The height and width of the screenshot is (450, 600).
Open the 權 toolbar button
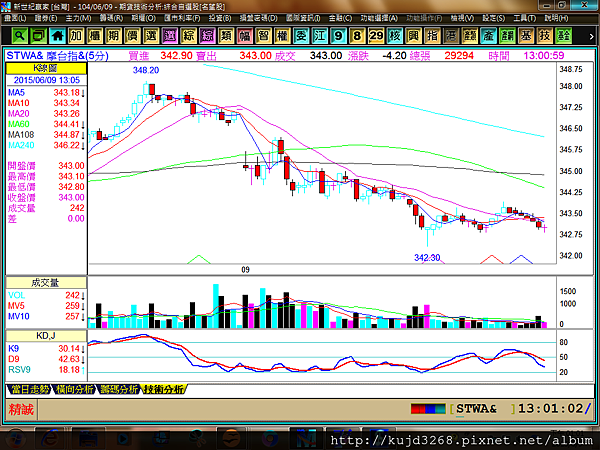282,36
